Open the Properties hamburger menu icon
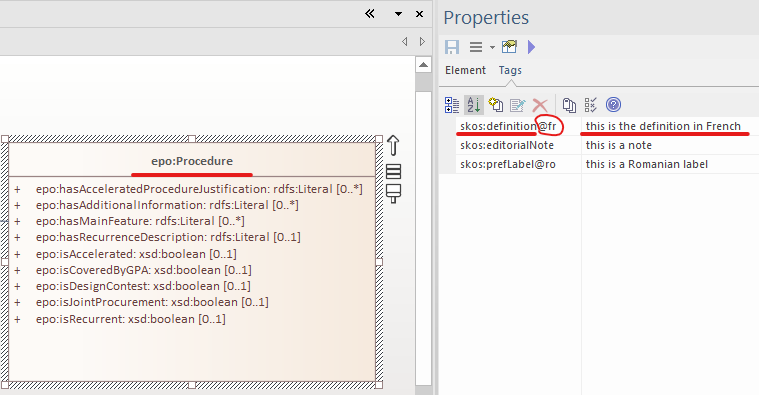Screen dimensions: 759x395 (x=476, y=47)
